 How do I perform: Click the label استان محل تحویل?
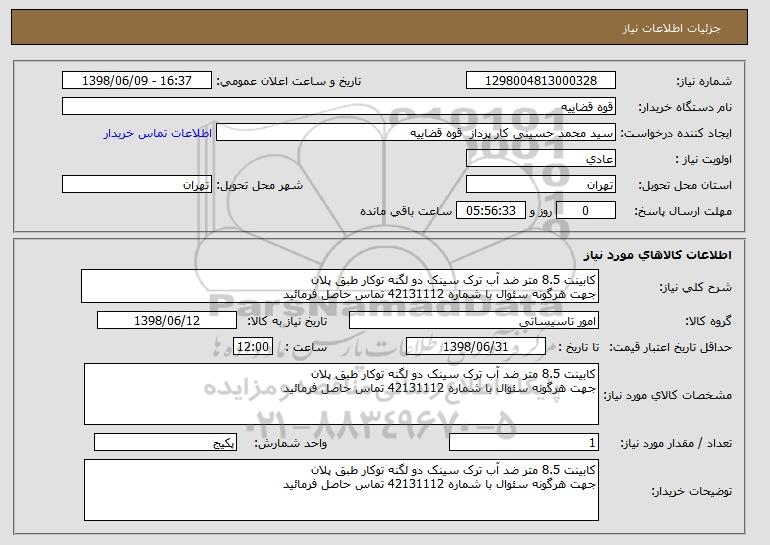(685, 185)
